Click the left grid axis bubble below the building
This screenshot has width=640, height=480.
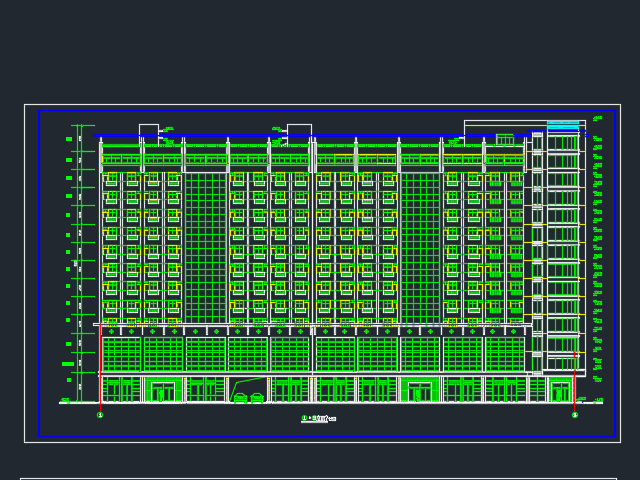point(100,415)
